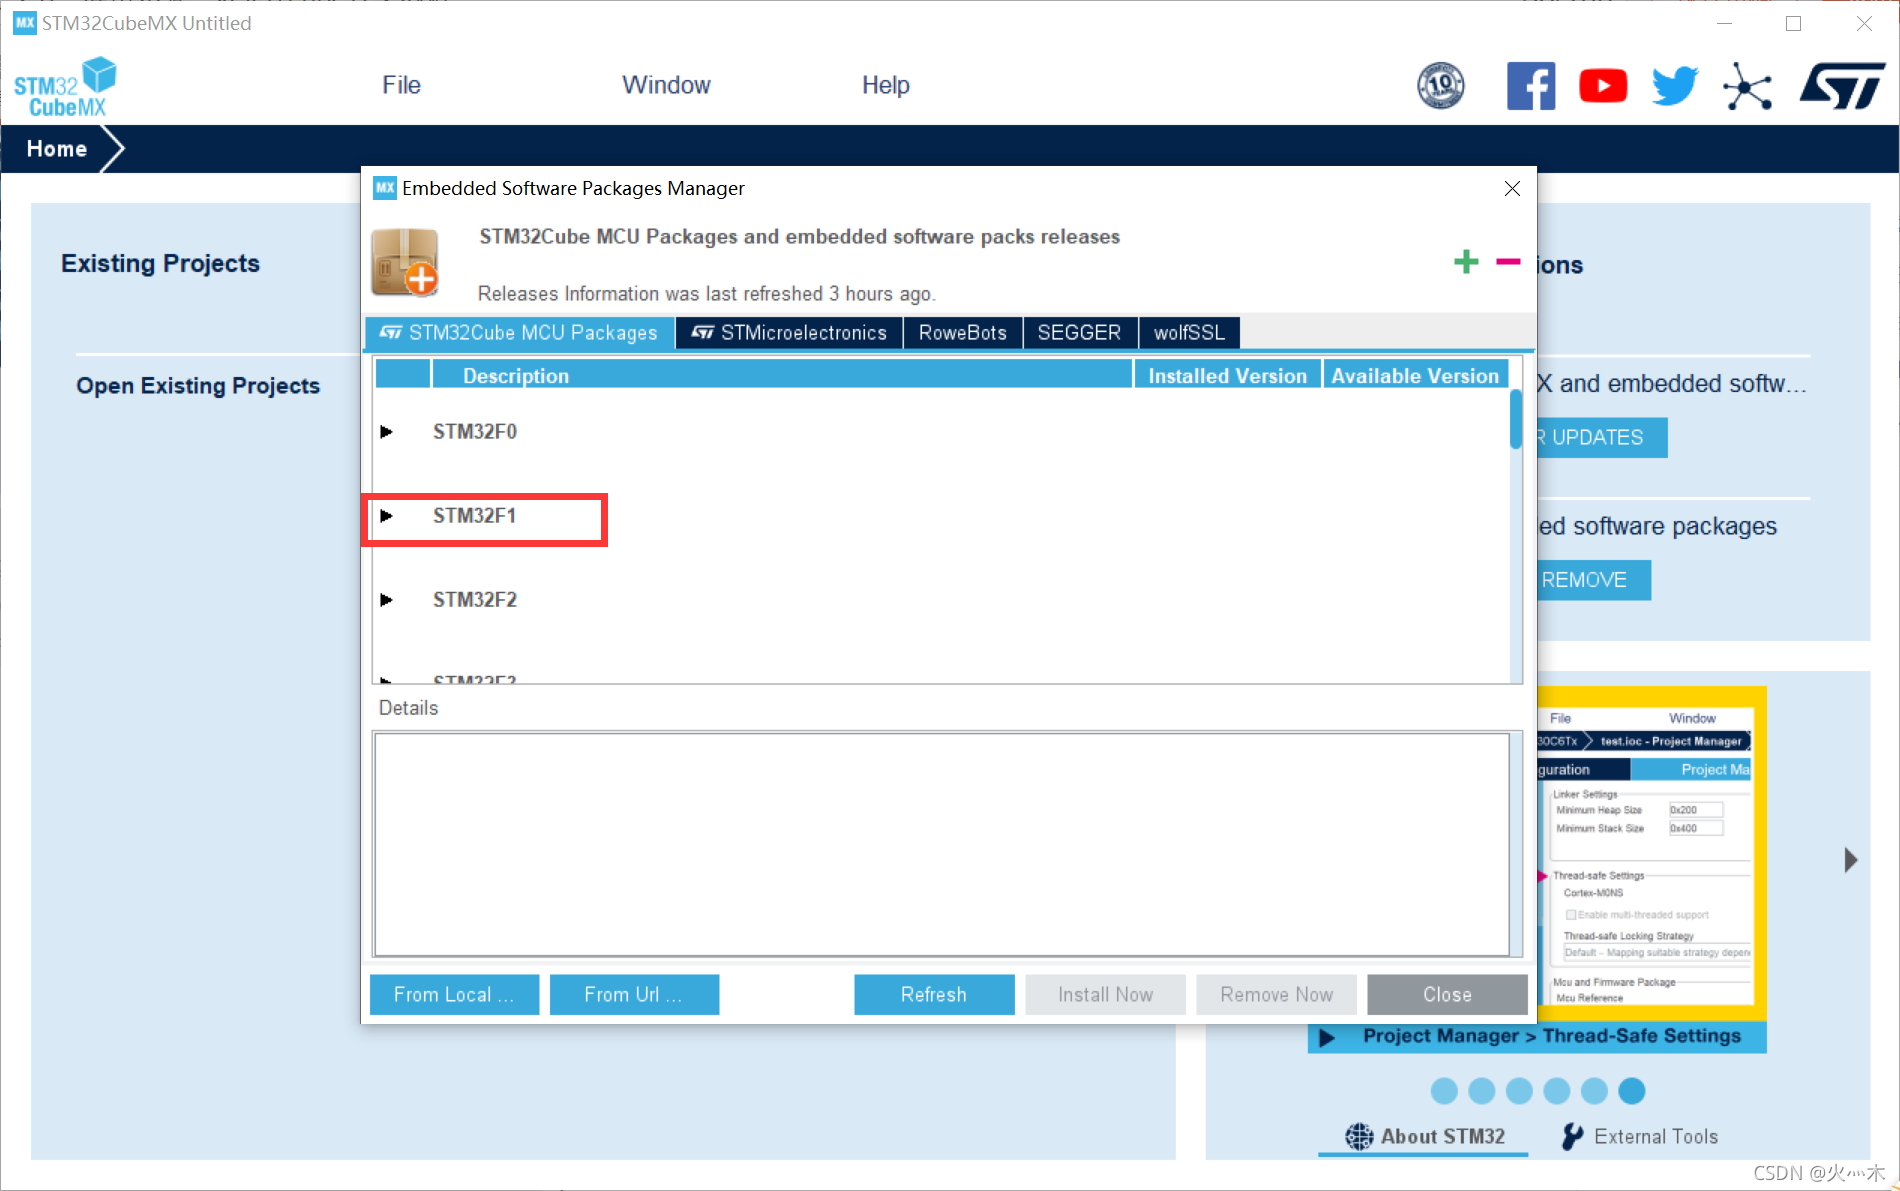
Task: Open the About STM32 tab
Action: click(x=1424, y=1136)
